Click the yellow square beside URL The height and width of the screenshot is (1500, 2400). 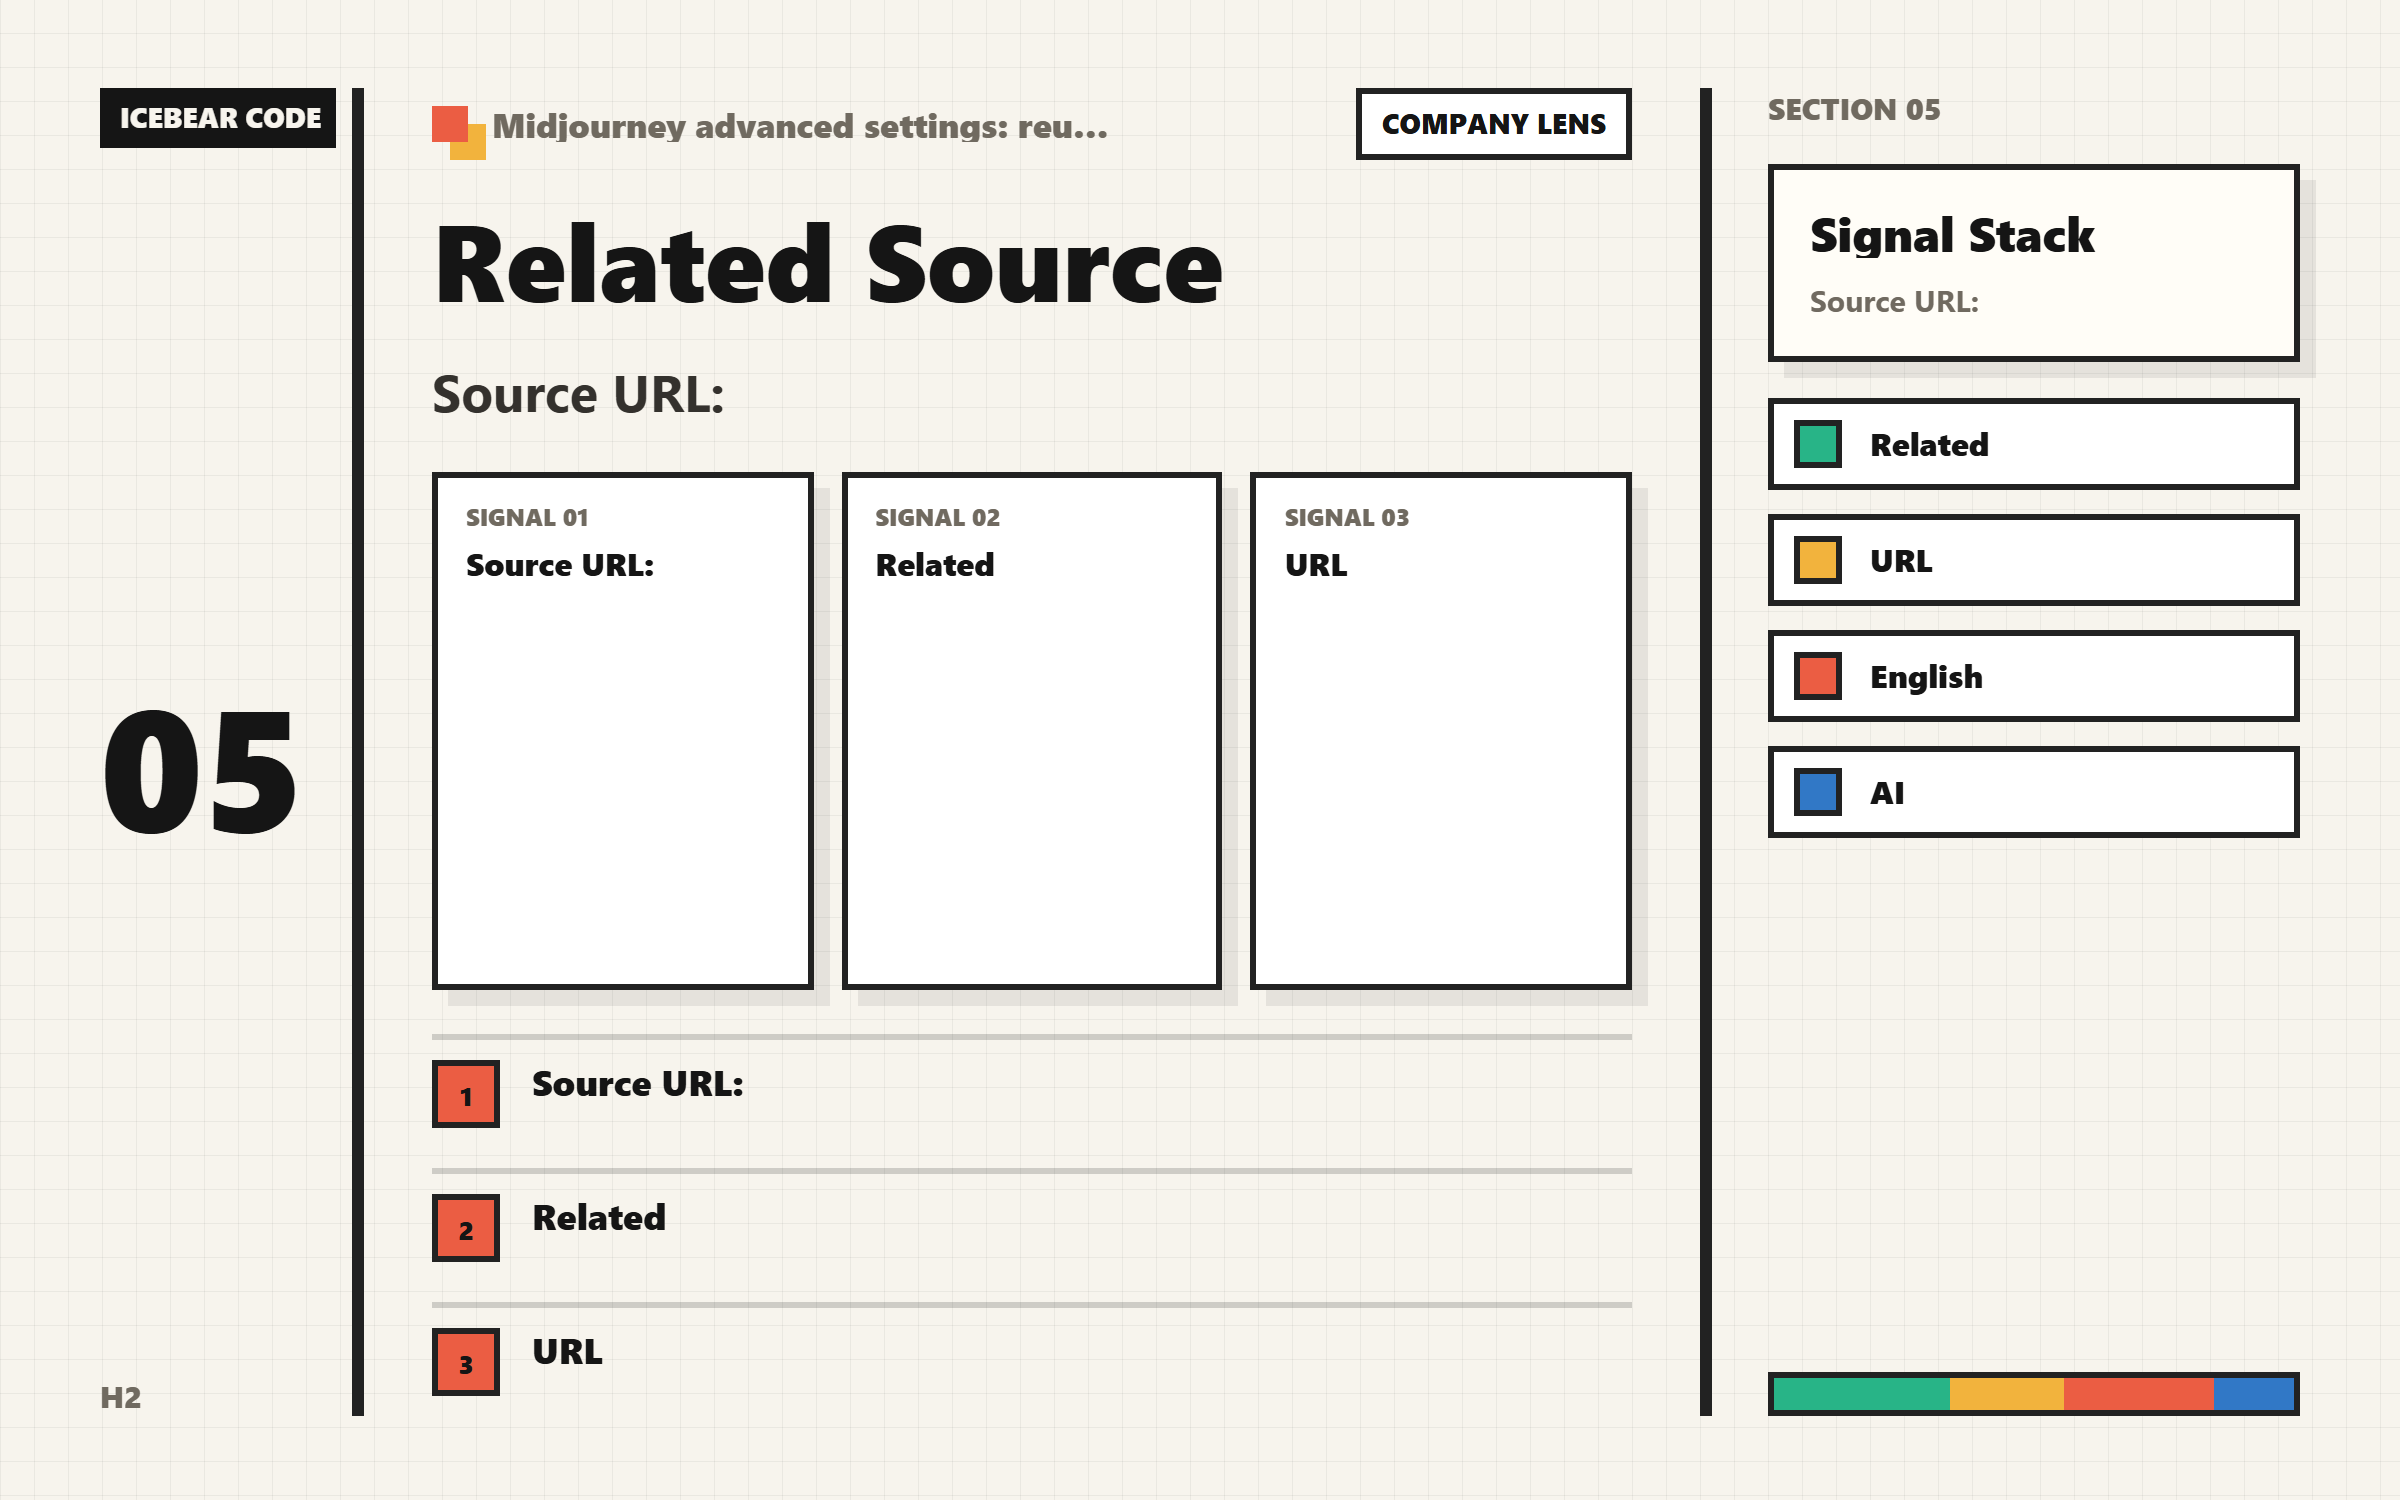coord(1818,560)
